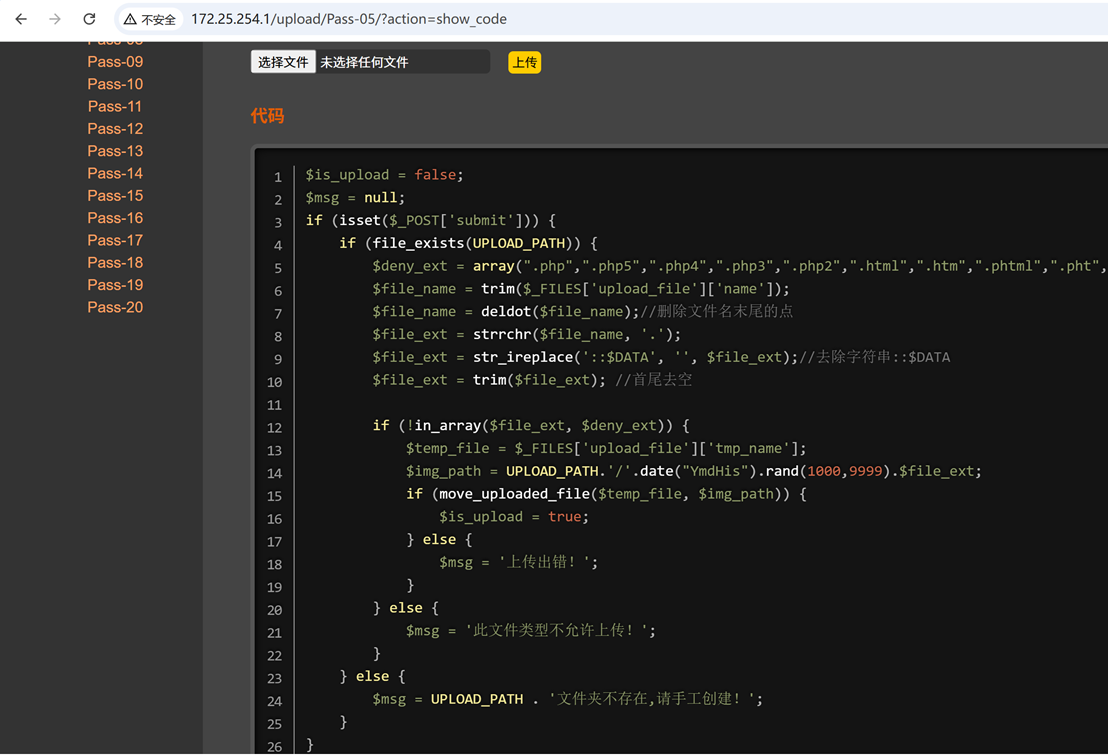The width and height of the screenshot is (1108, 755).
Task: Click code line $msg = null
Action: click(355, 197)
